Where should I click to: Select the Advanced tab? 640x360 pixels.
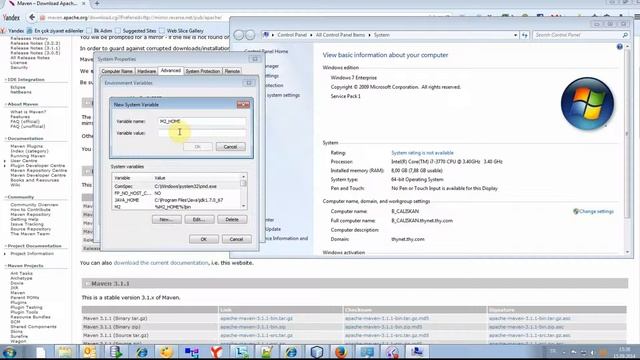click(x=171, y=71)
